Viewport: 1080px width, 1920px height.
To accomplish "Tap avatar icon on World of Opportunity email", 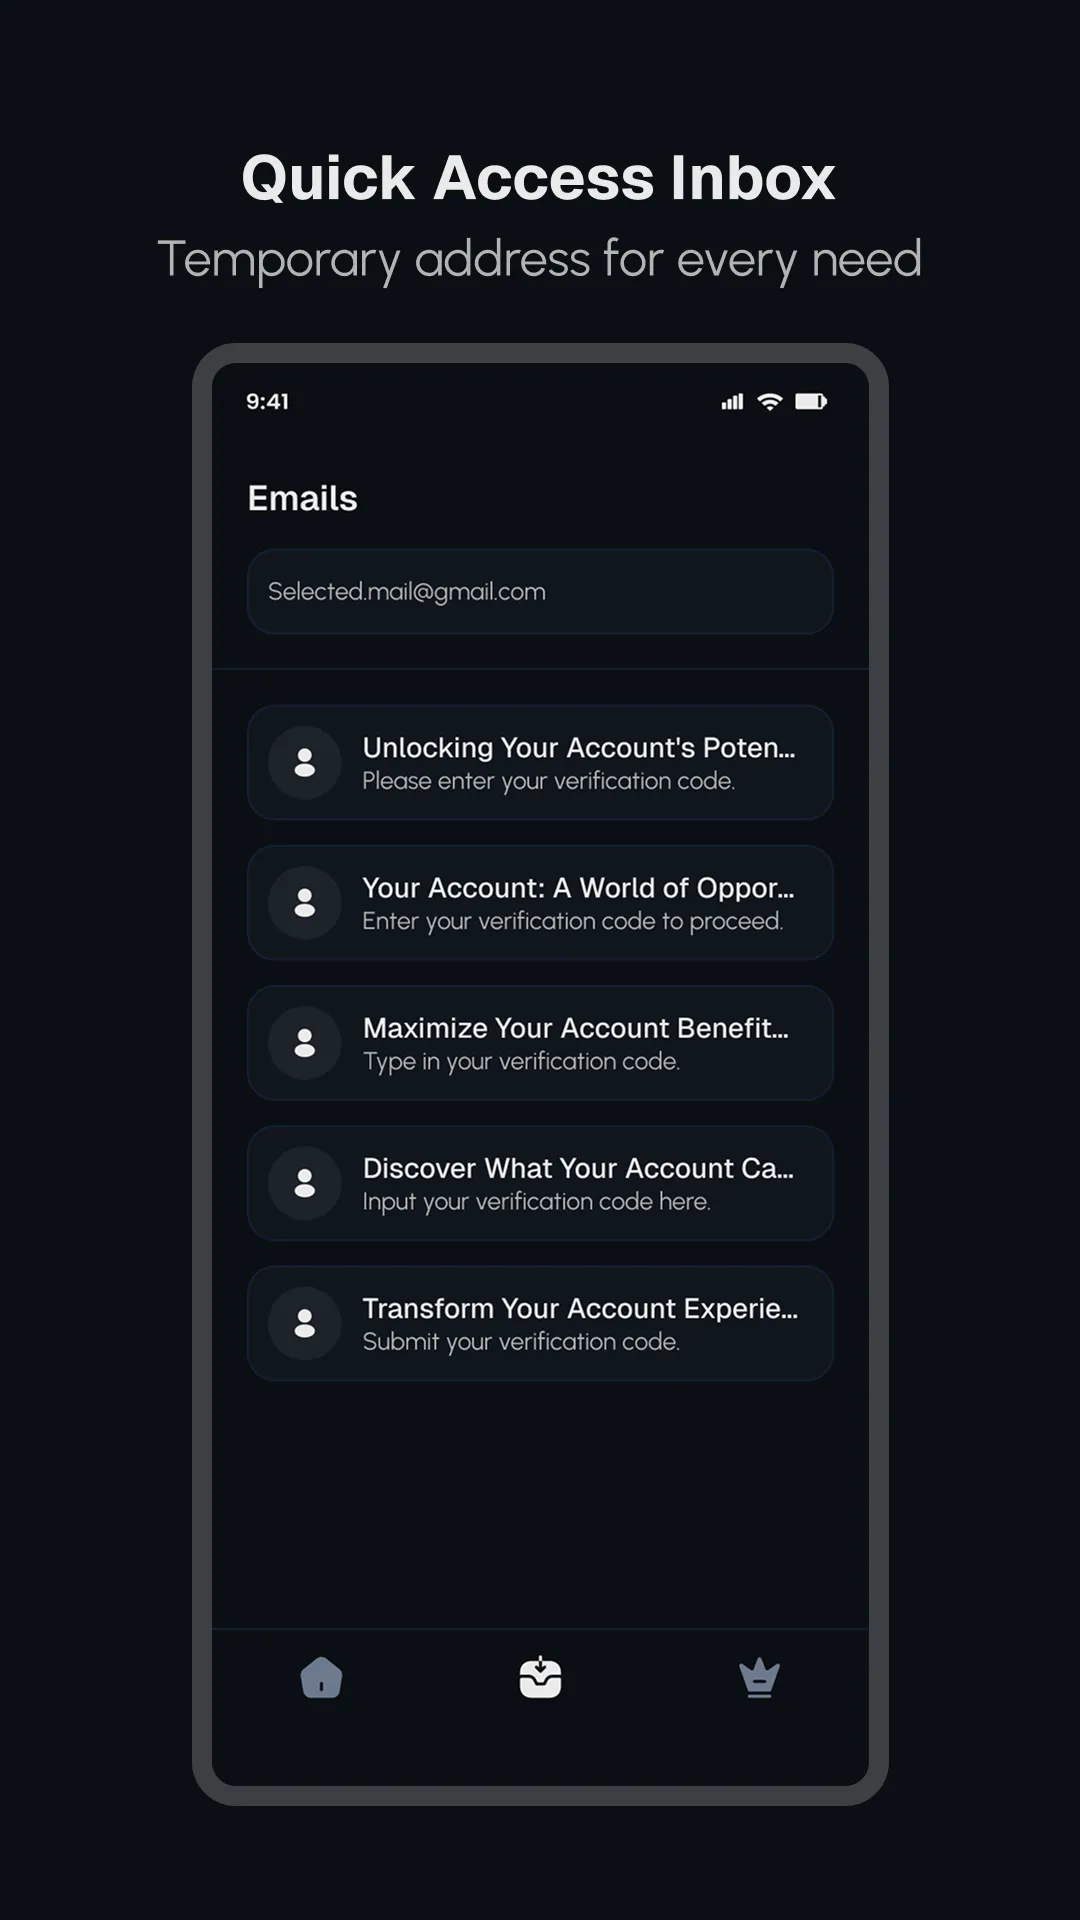I will tap(305, 903).
